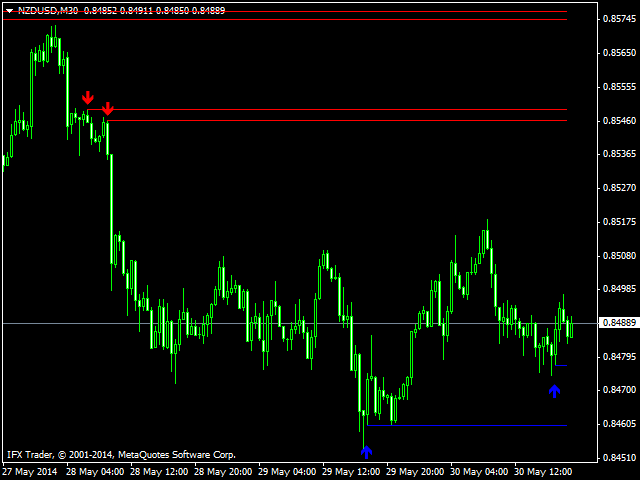Click the NZDUSD,M30 symbol label
The image size is (640, 480).
pos(48,11)
